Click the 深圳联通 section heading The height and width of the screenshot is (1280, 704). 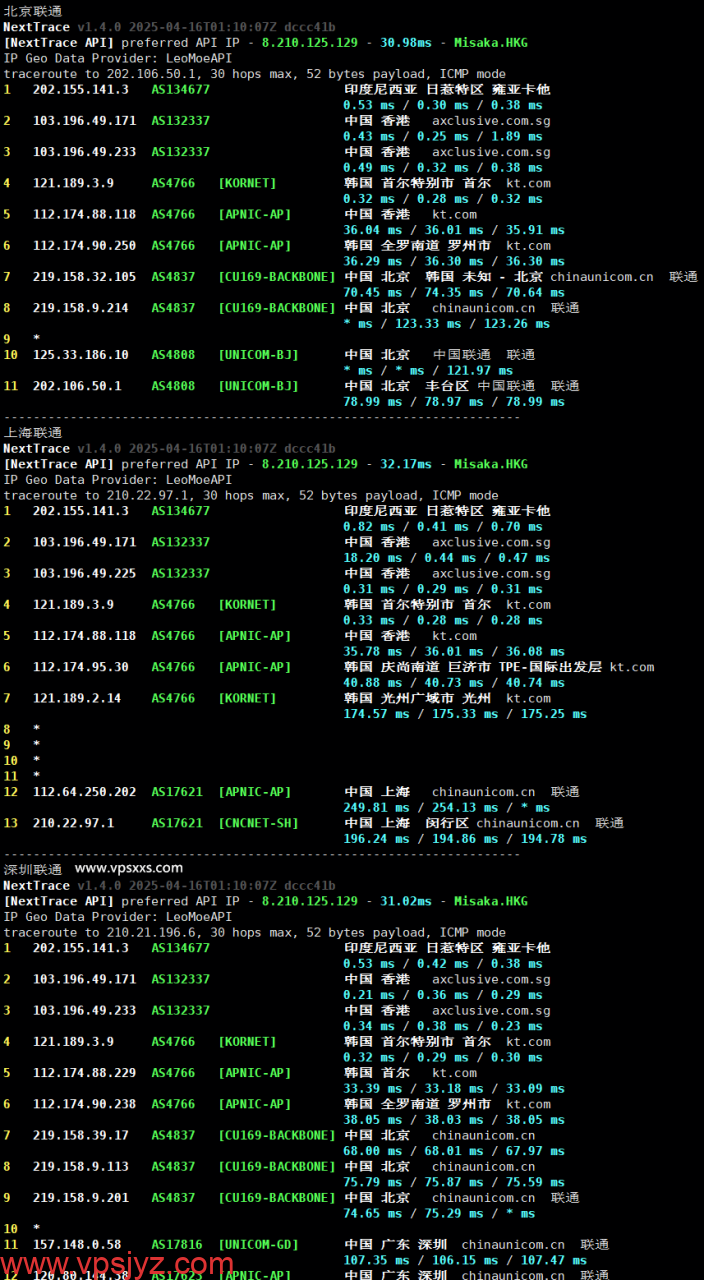click(33, 870)
